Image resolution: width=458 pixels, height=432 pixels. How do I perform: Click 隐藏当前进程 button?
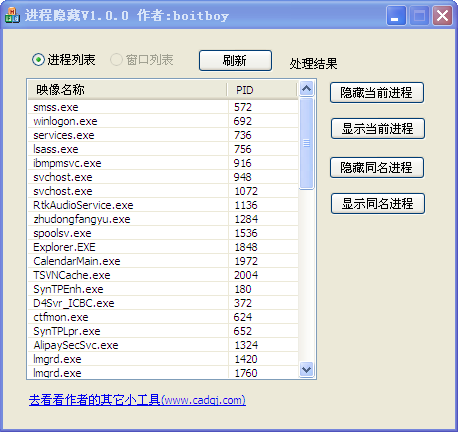click(377, 93)
